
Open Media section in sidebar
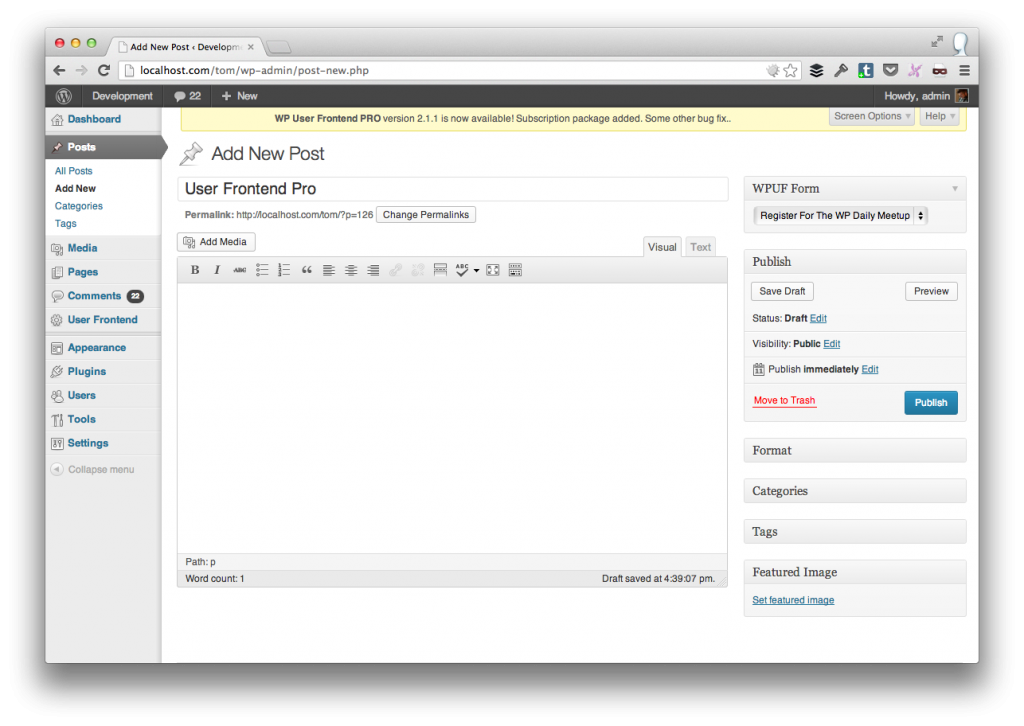coord(82,248)
